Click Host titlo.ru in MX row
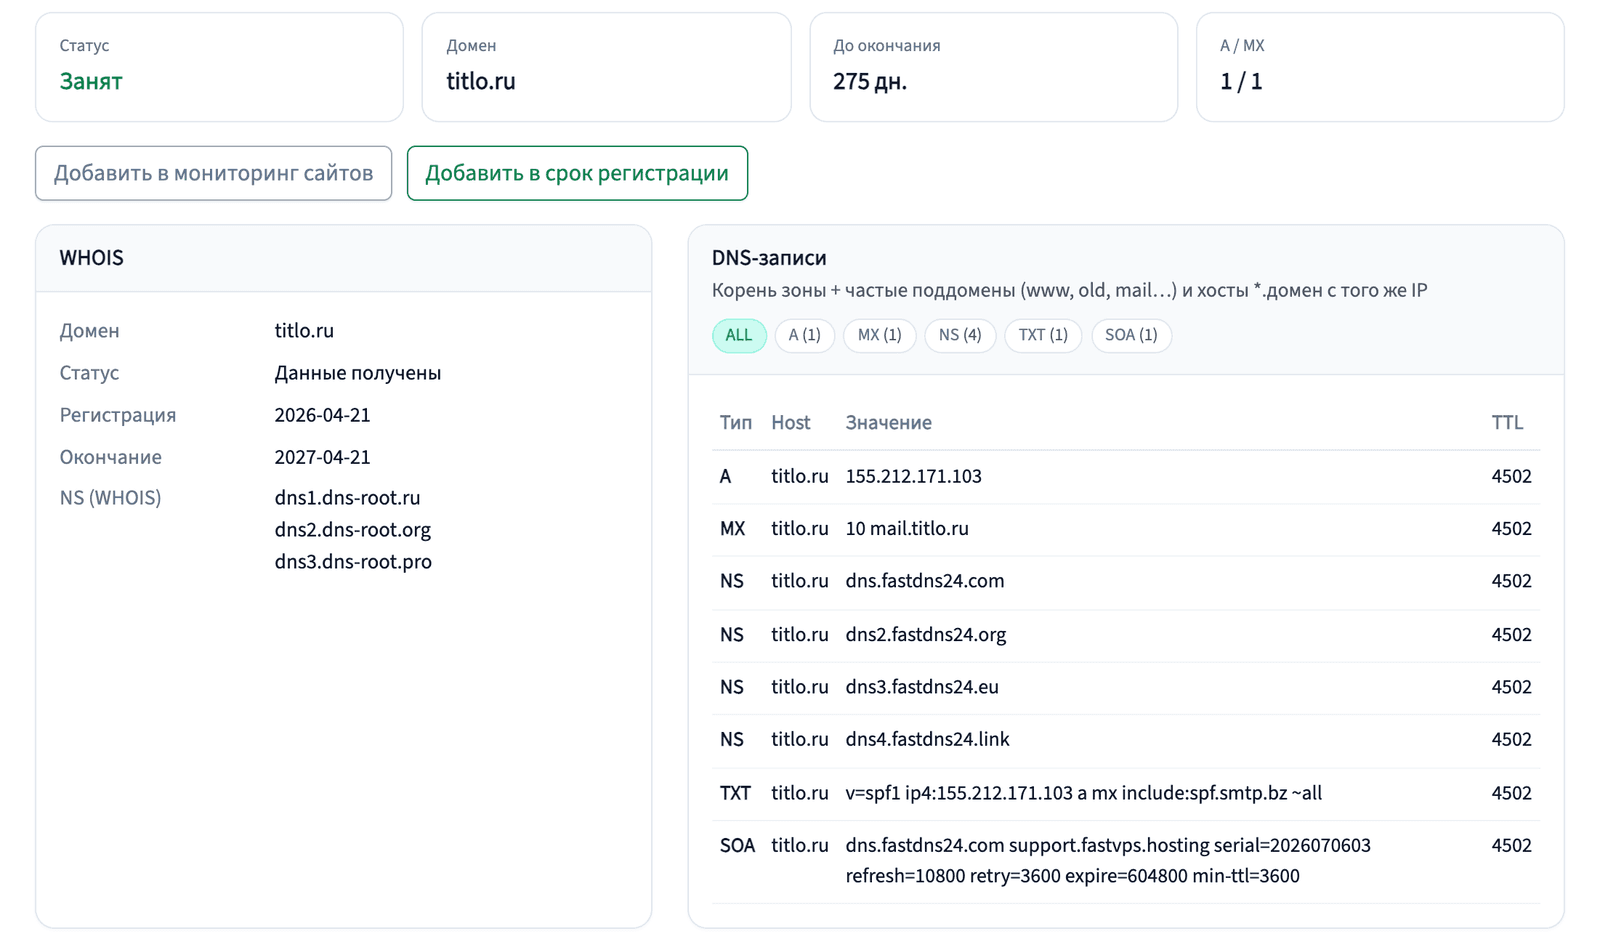The height and width of the screenshot is (948, 1600). 799,529
